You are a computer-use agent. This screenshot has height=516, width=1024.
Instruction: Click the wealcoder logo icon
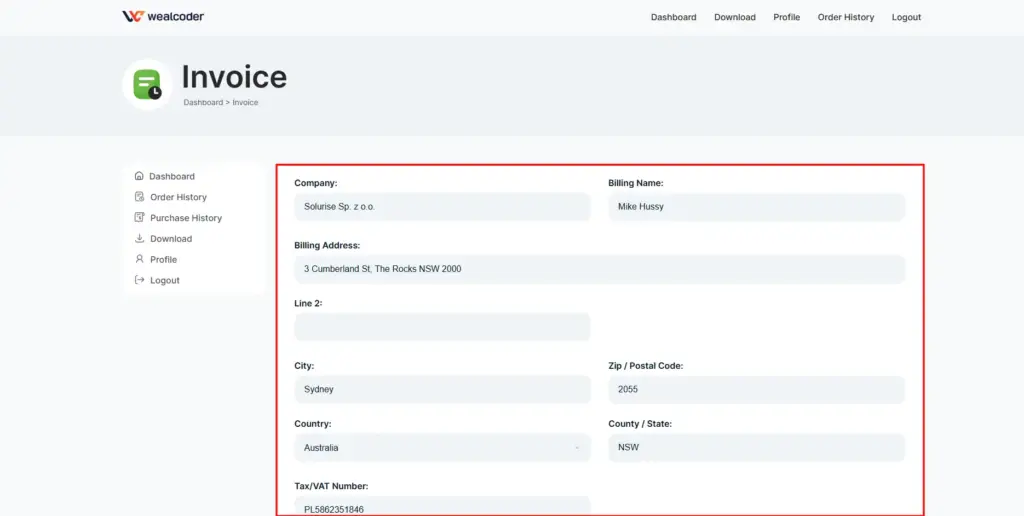133,17
